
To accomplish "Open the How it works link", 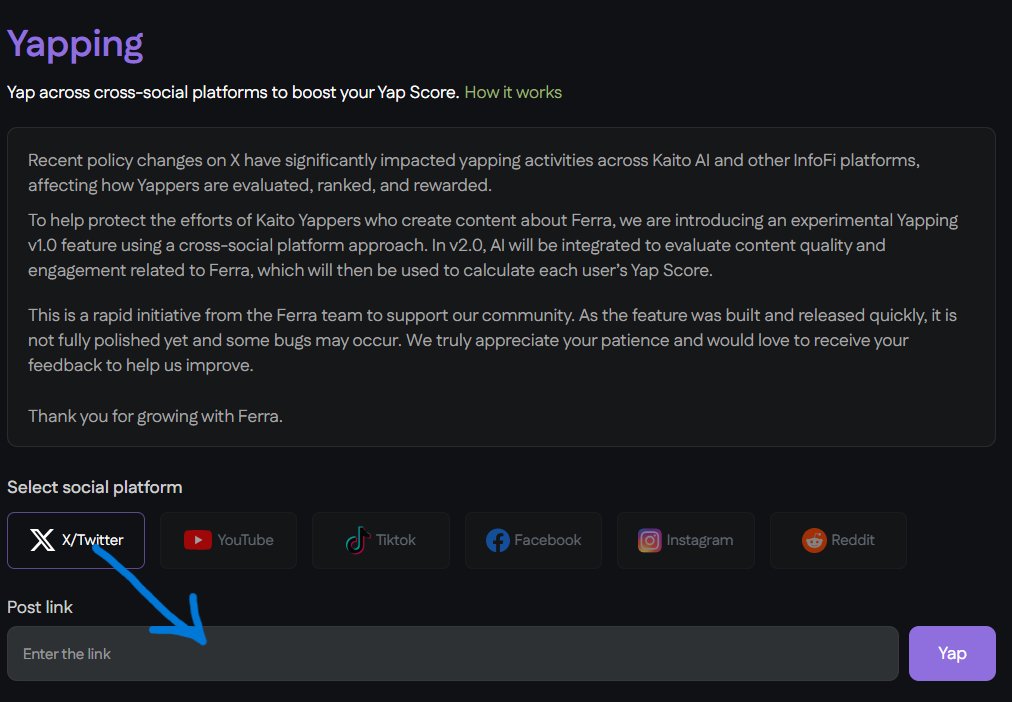I will click(513, 92).
